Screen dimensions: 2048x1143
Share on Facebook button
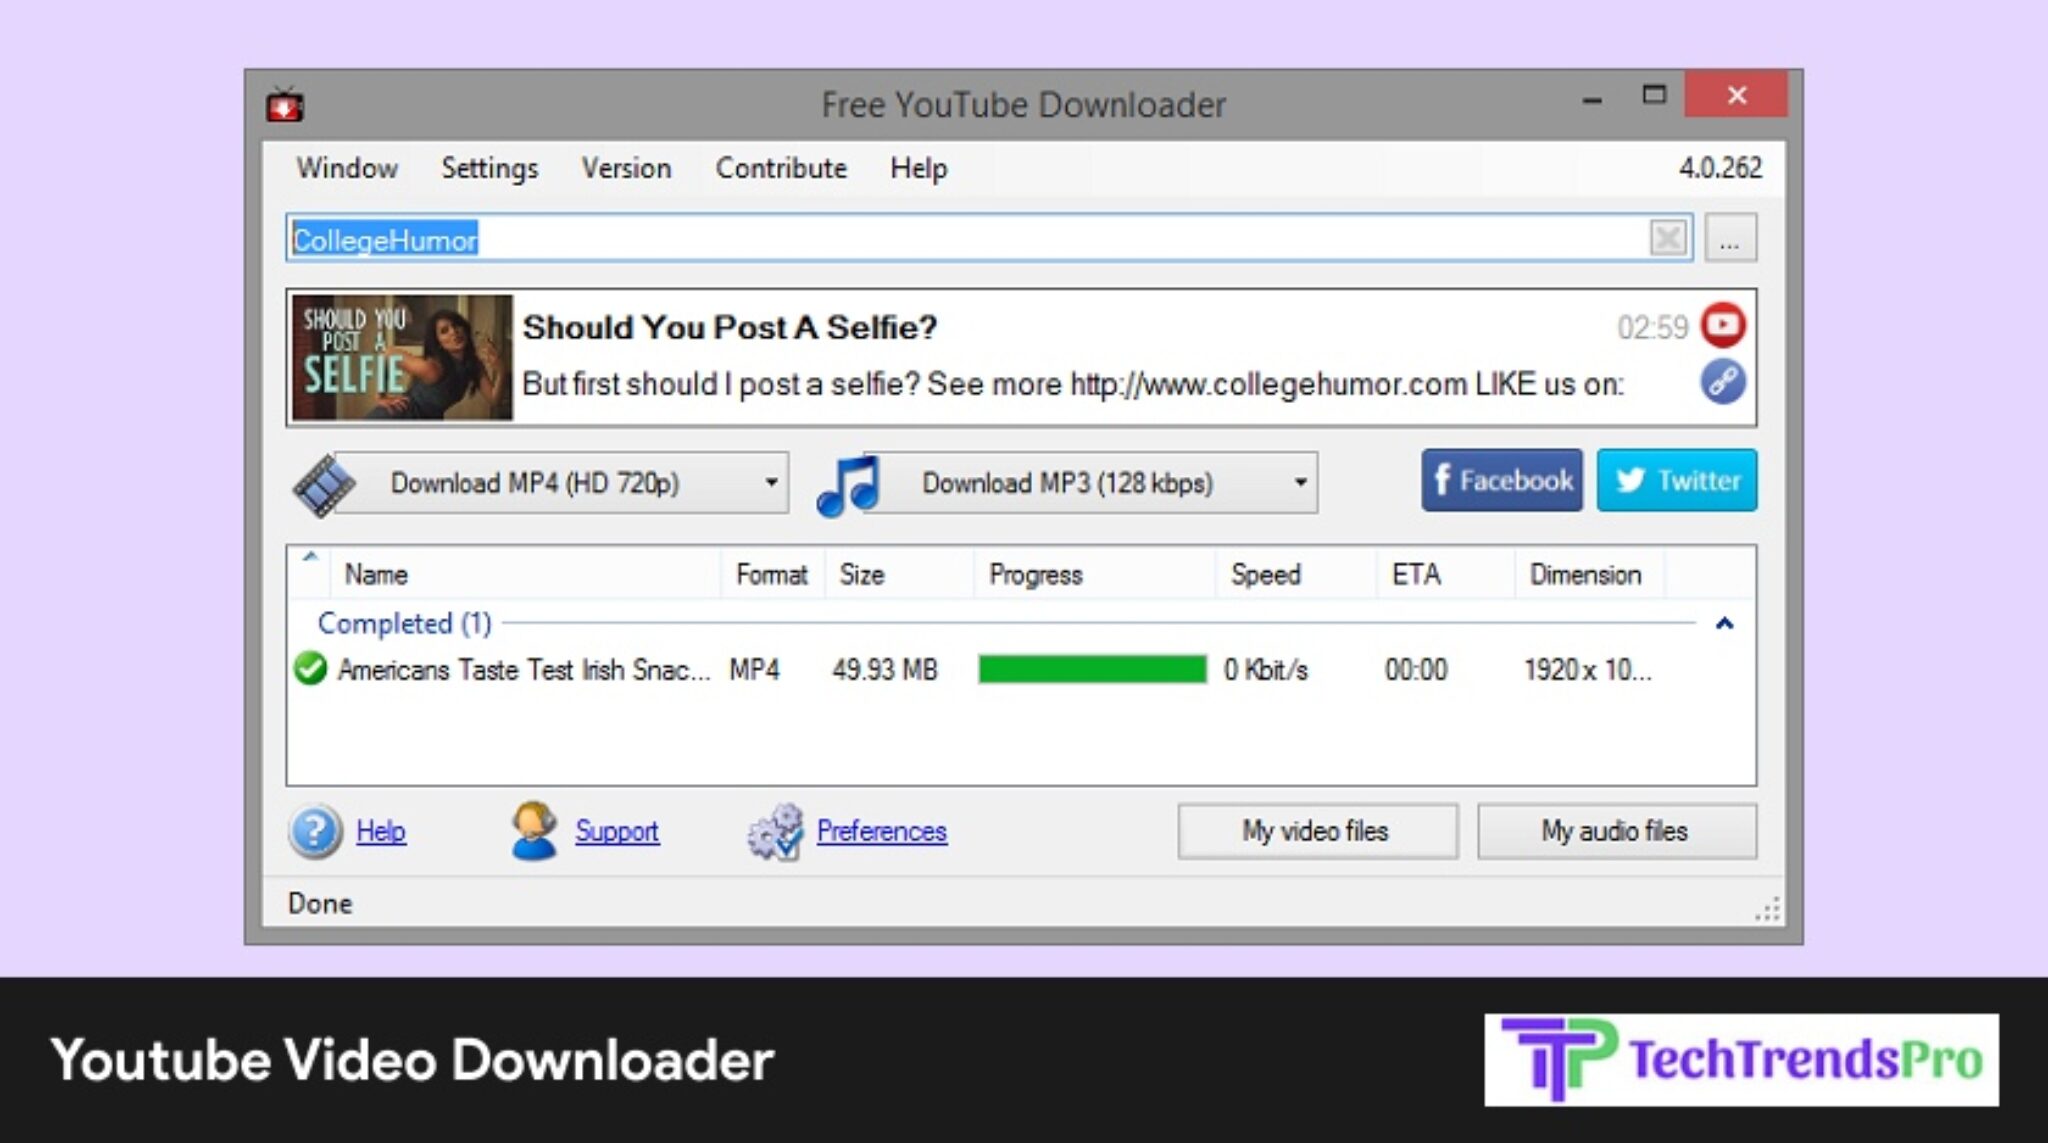click(1502, 481)
